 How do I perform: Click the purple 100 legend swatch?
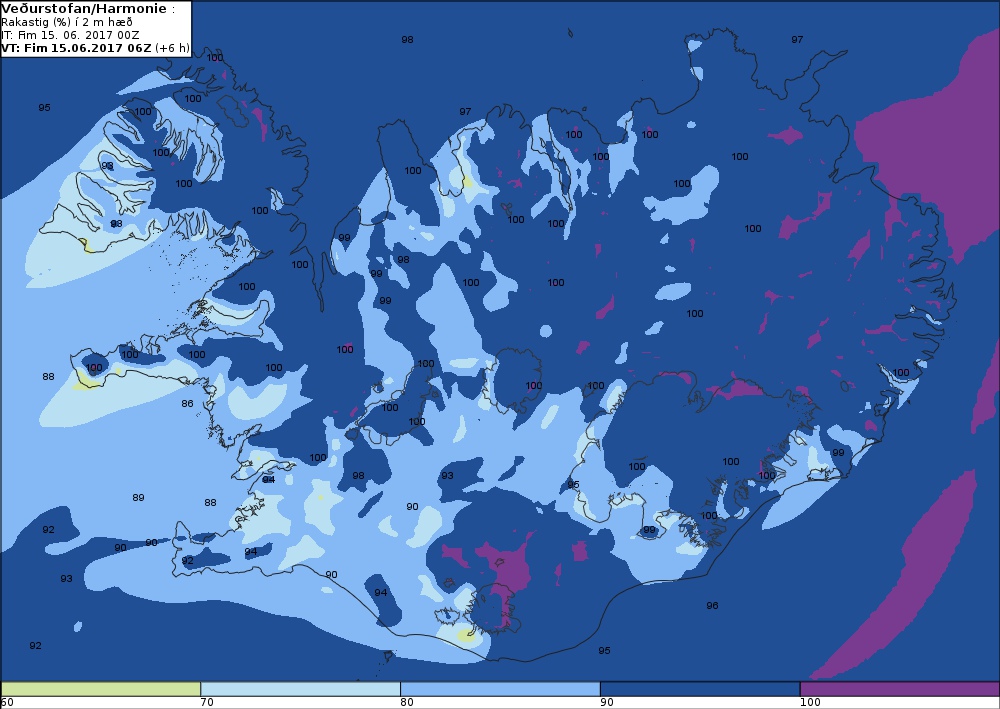point(899,689)
